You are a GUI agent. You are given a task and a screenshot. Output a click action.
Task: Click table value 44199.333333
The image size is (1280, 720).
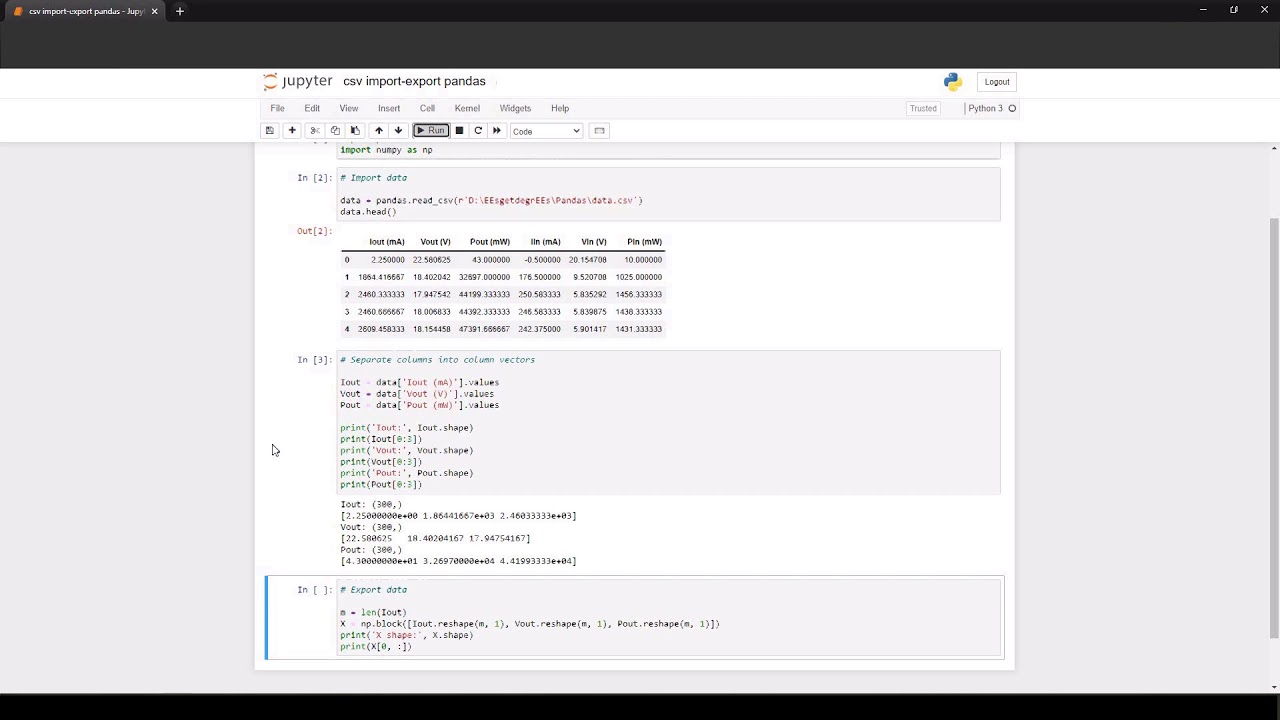[484, 295]
